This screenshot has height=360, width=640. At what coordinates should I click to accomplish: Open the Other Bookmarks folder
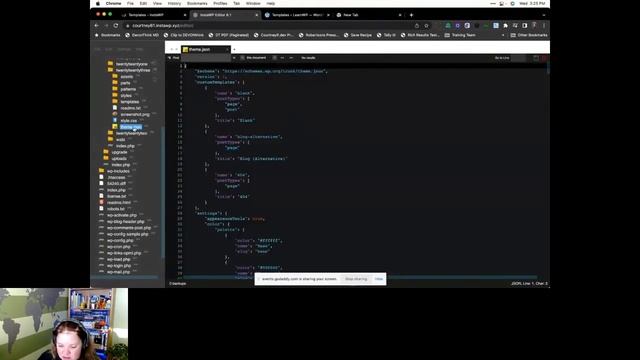coord(529,35)
